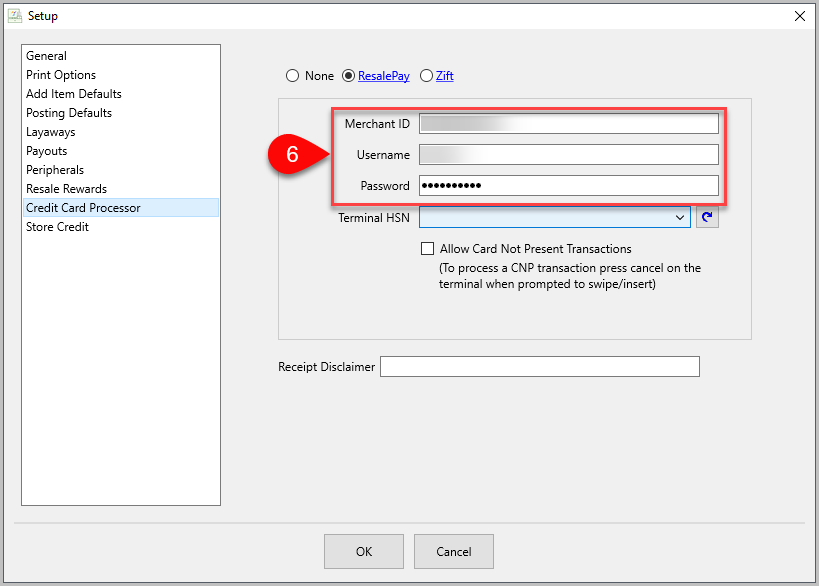Click into the Merchant ID field

coord(569,124)
